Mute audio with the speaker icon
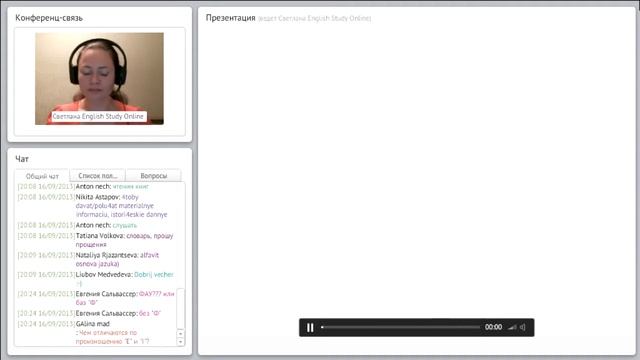This screenshot has width=640, height=360. [522, 327]
